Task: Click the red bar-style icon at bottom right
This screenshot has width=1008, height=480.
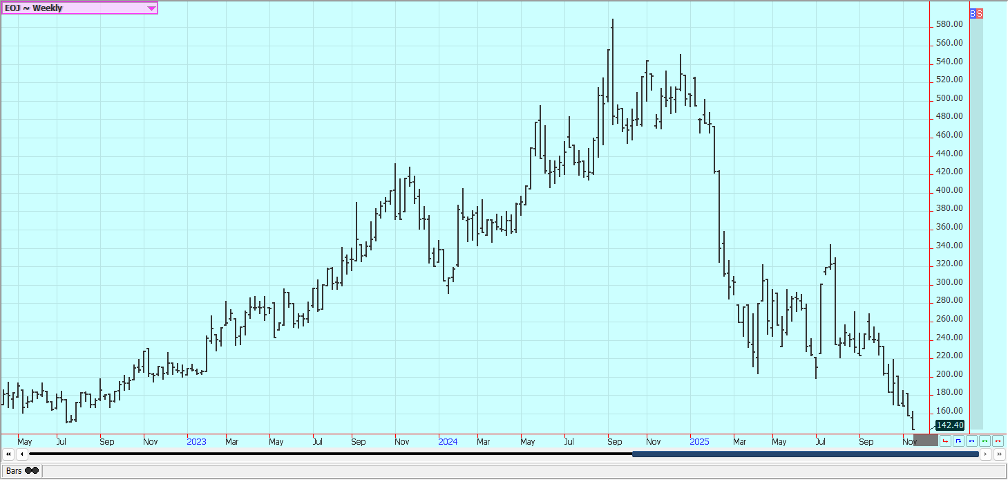Action: (x=946, y=440)
